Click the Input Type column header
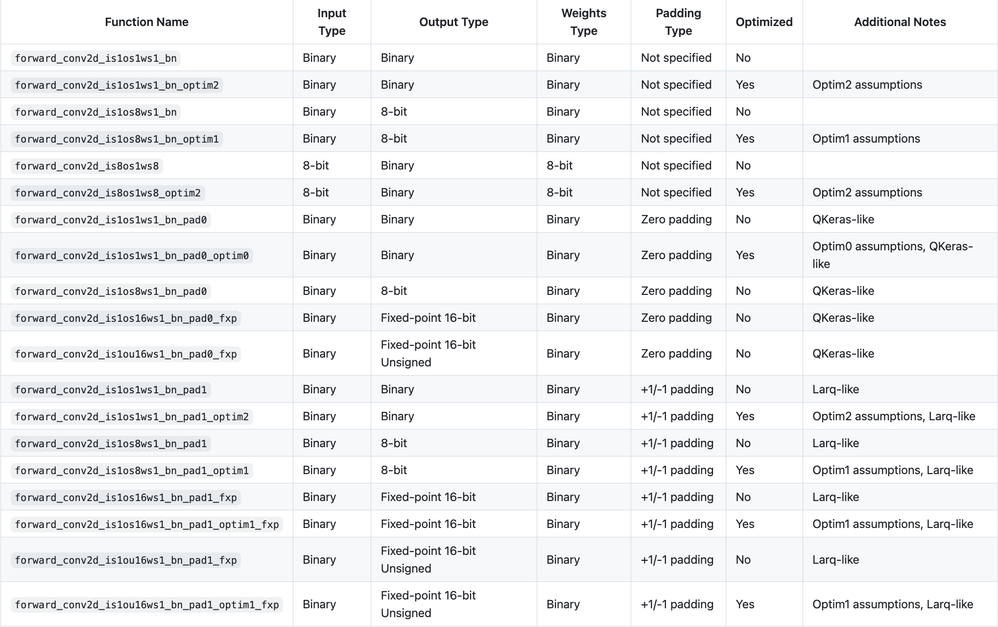Viewport: 998px width, 627px height. tap(331, 22)
